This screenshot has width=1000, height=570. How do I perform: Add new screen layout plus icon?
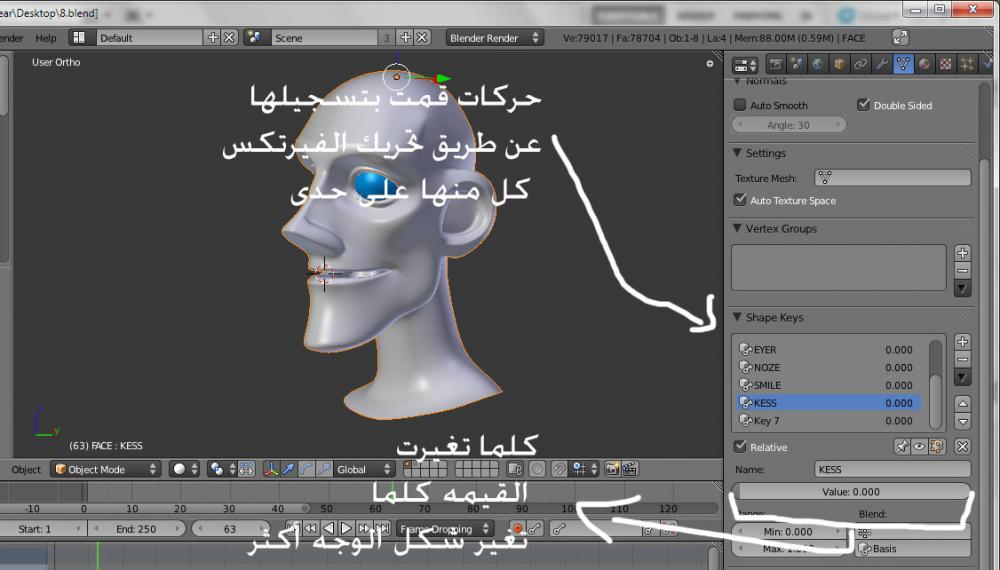tap(213, 38)
